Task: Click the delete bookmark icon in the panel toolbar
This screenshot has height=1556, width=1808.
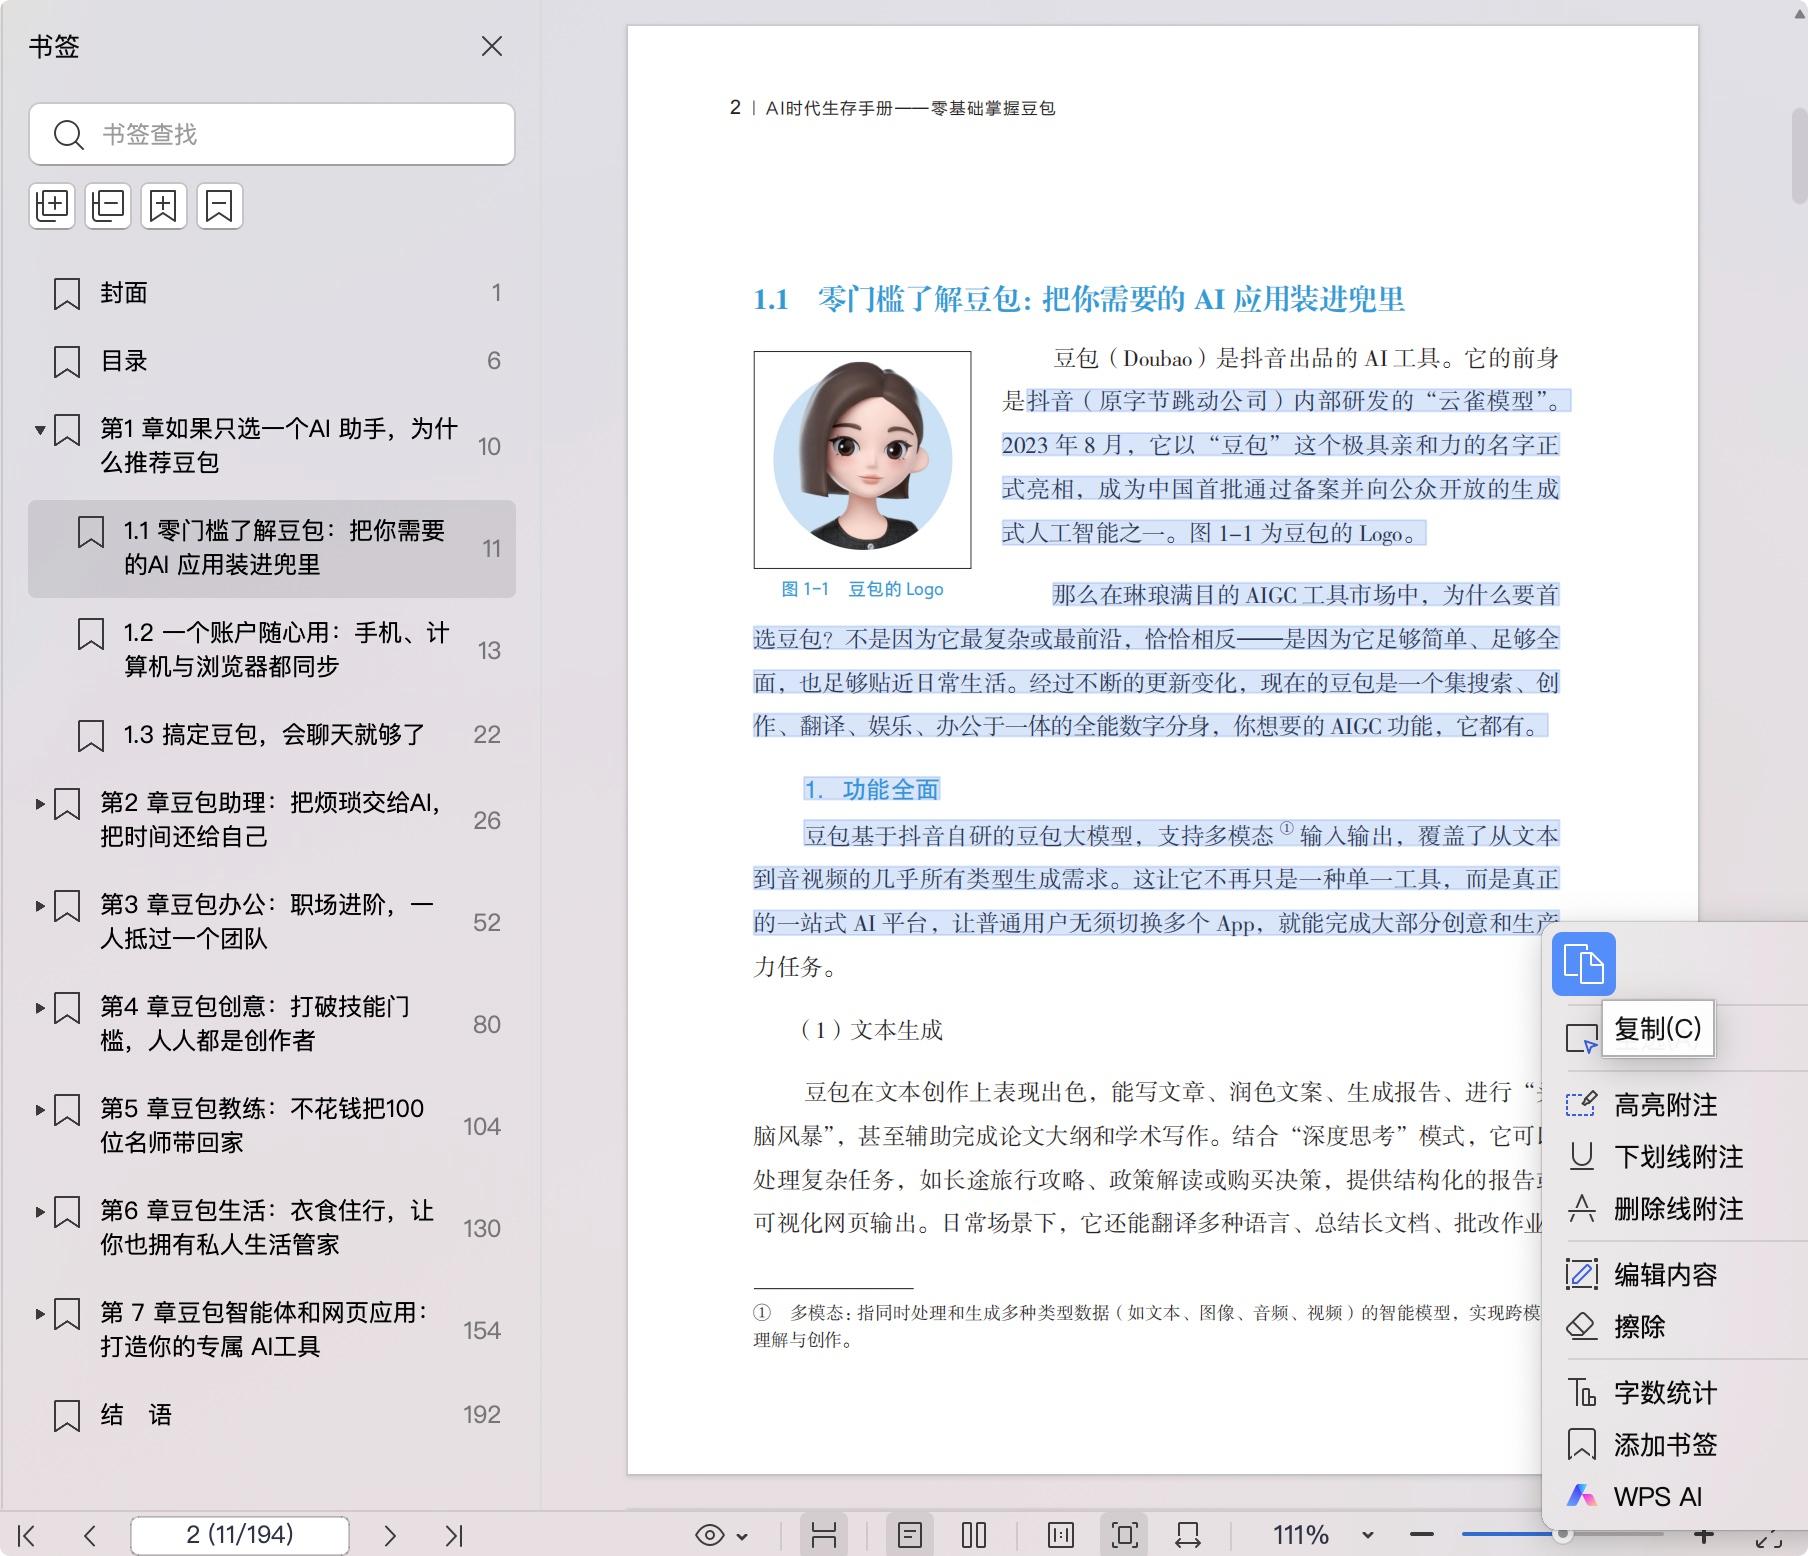Action: [x=220, y=206]
